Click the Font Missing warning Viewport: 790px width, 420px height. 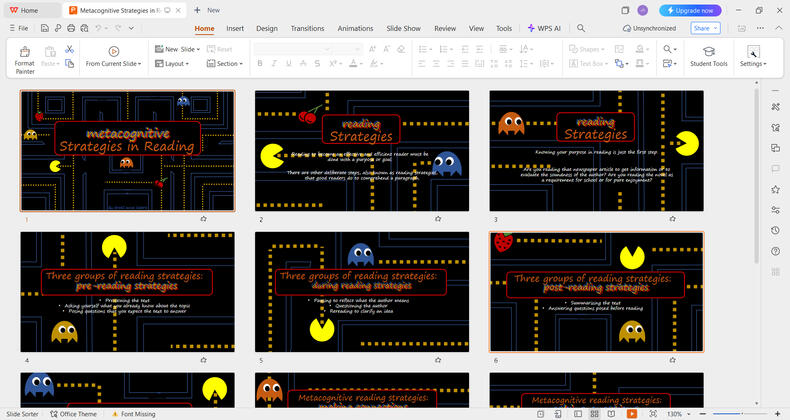(x=134, y=414)
